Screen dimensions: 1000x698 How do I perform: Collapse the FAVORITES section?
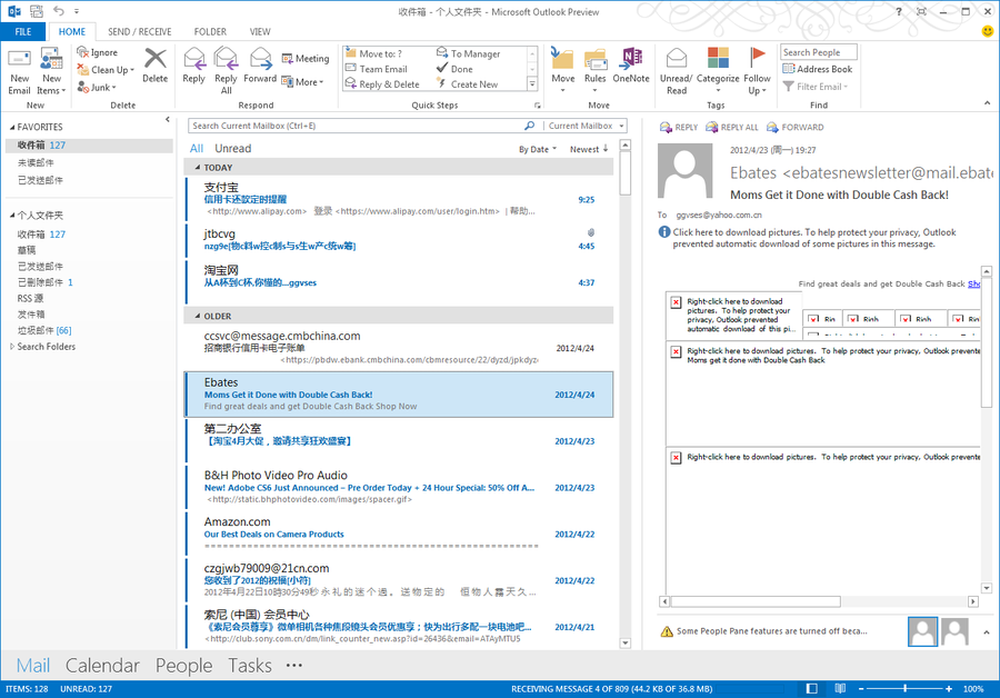pos(12,127)
